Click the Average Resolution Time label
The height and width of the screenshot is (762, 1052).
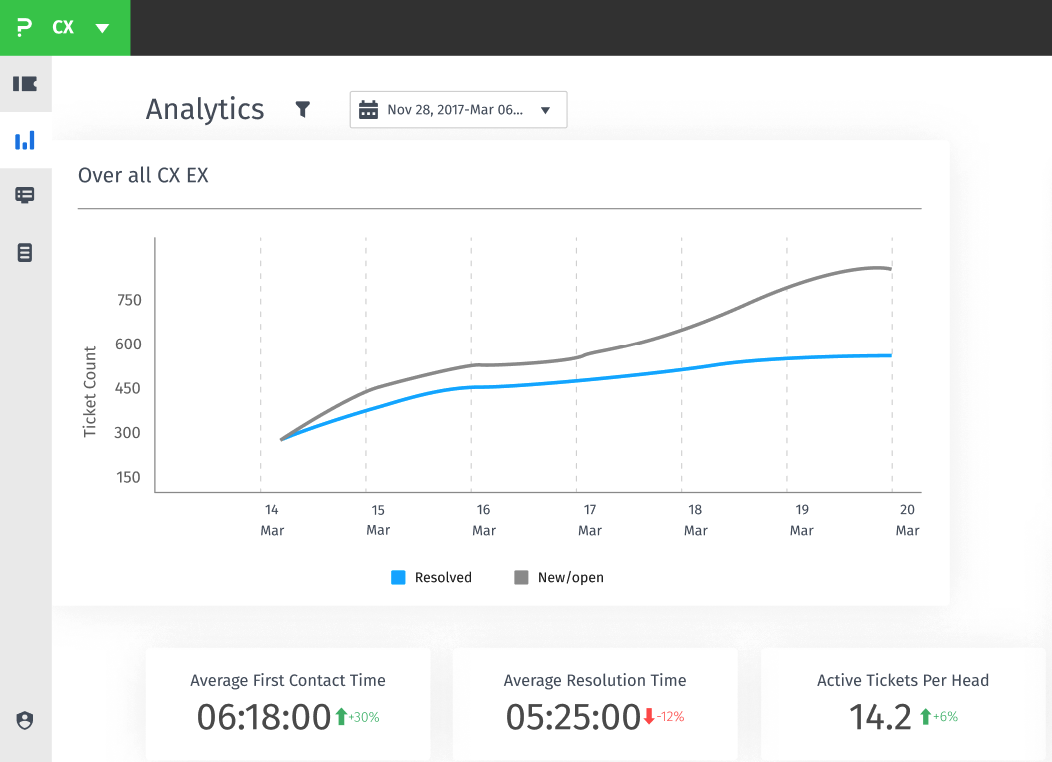coord(595,680)
